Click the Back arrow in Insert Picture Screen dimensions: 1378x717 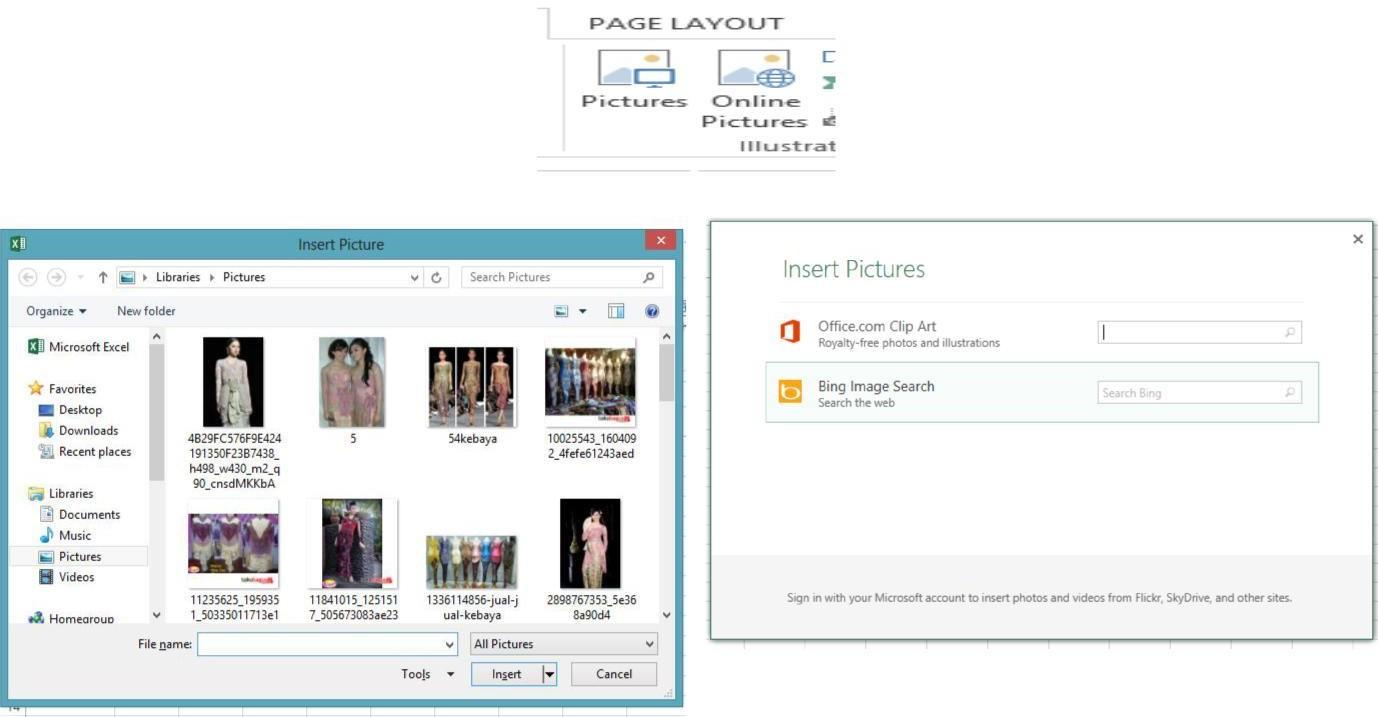tap(28, 277)
